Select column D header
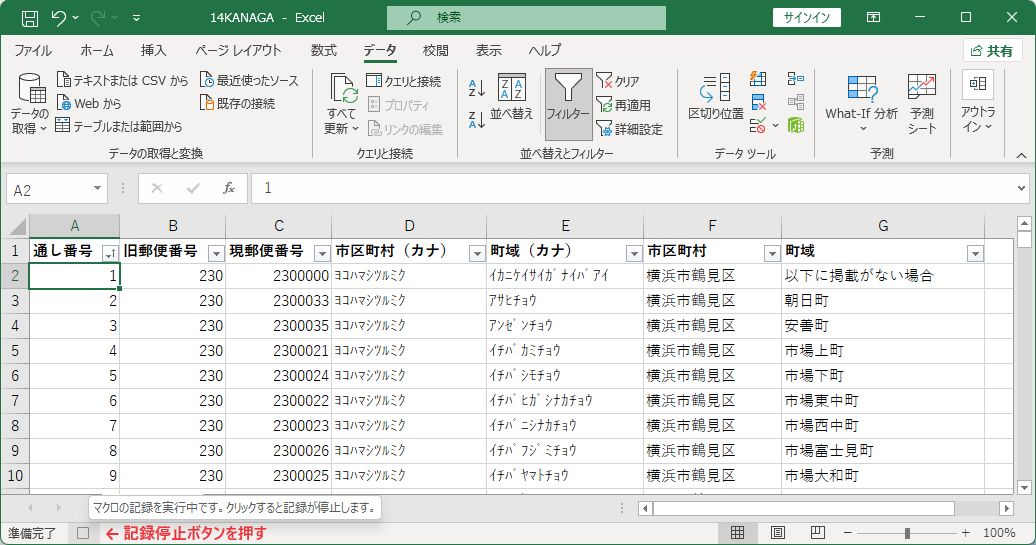1036x545 pixels. (x=409, y=226)
